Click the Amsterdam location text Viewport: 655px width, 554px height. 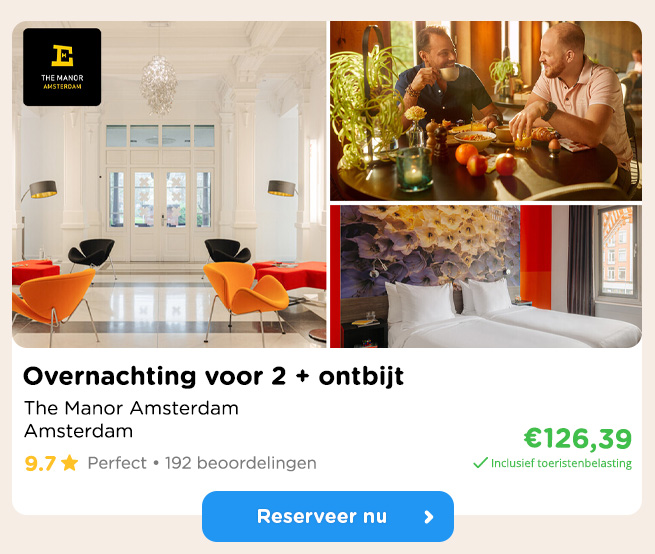tap(79, 431)
